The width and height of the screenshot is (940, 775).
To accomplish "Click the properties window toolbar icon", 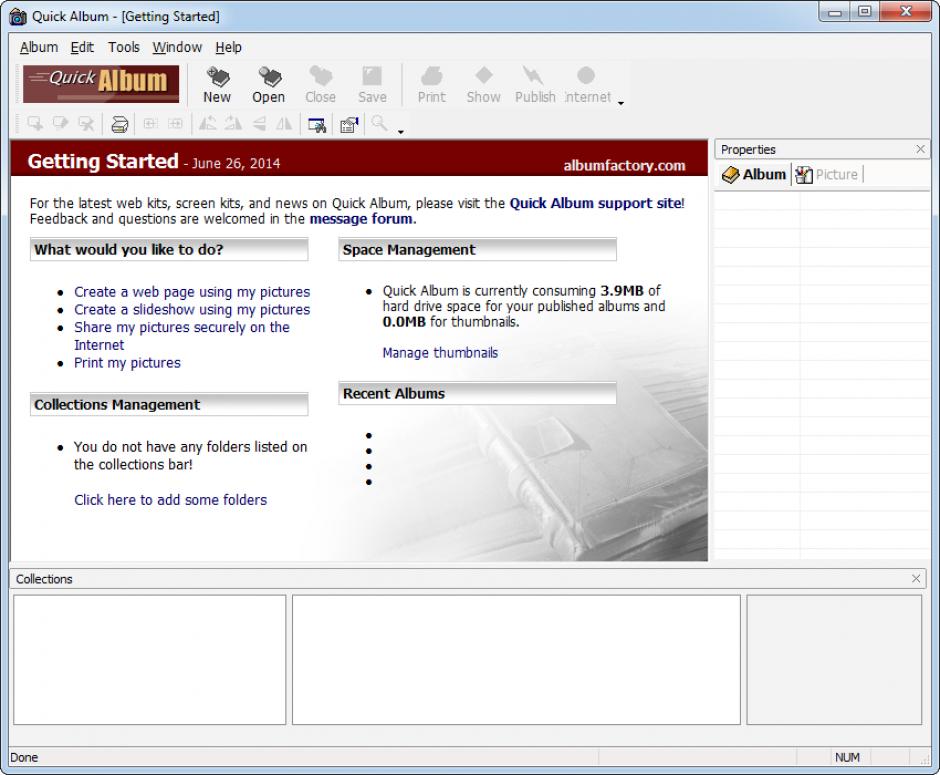I will pos(349,124).
